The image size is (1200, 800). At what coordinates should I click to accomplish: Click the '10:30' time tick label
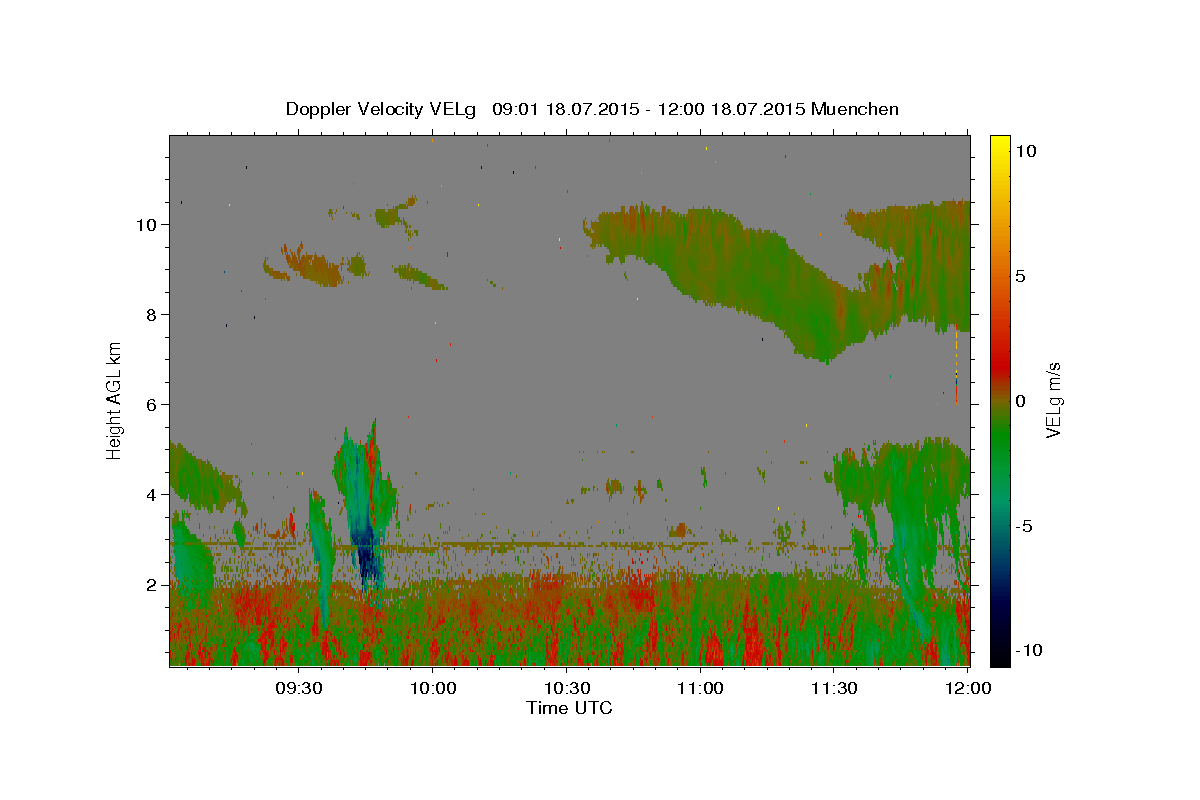pyautogui.click(x=567, y=689)
